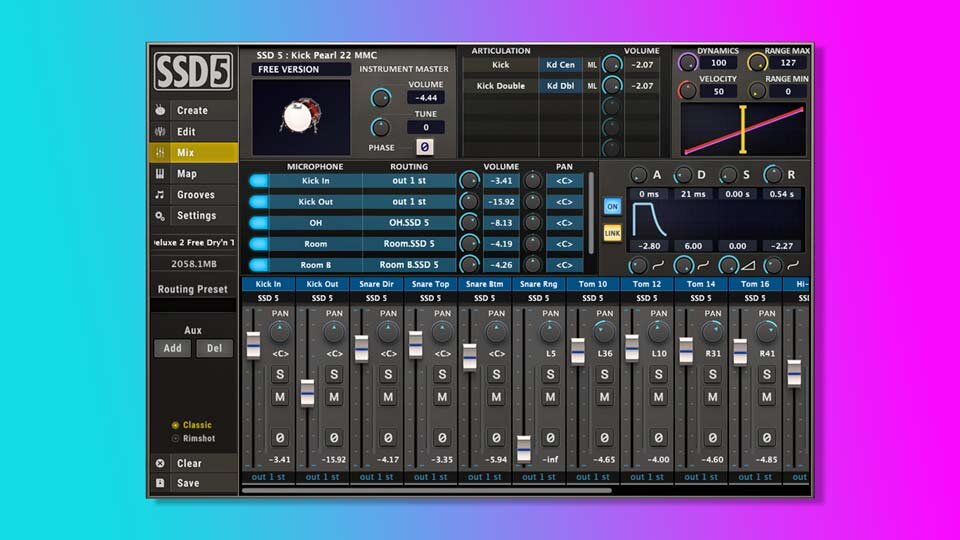The height and width of the screenshot is (540, 960).
Task: Open Kick Out routing dropdown out 1 st
Action: coord(409,201)
